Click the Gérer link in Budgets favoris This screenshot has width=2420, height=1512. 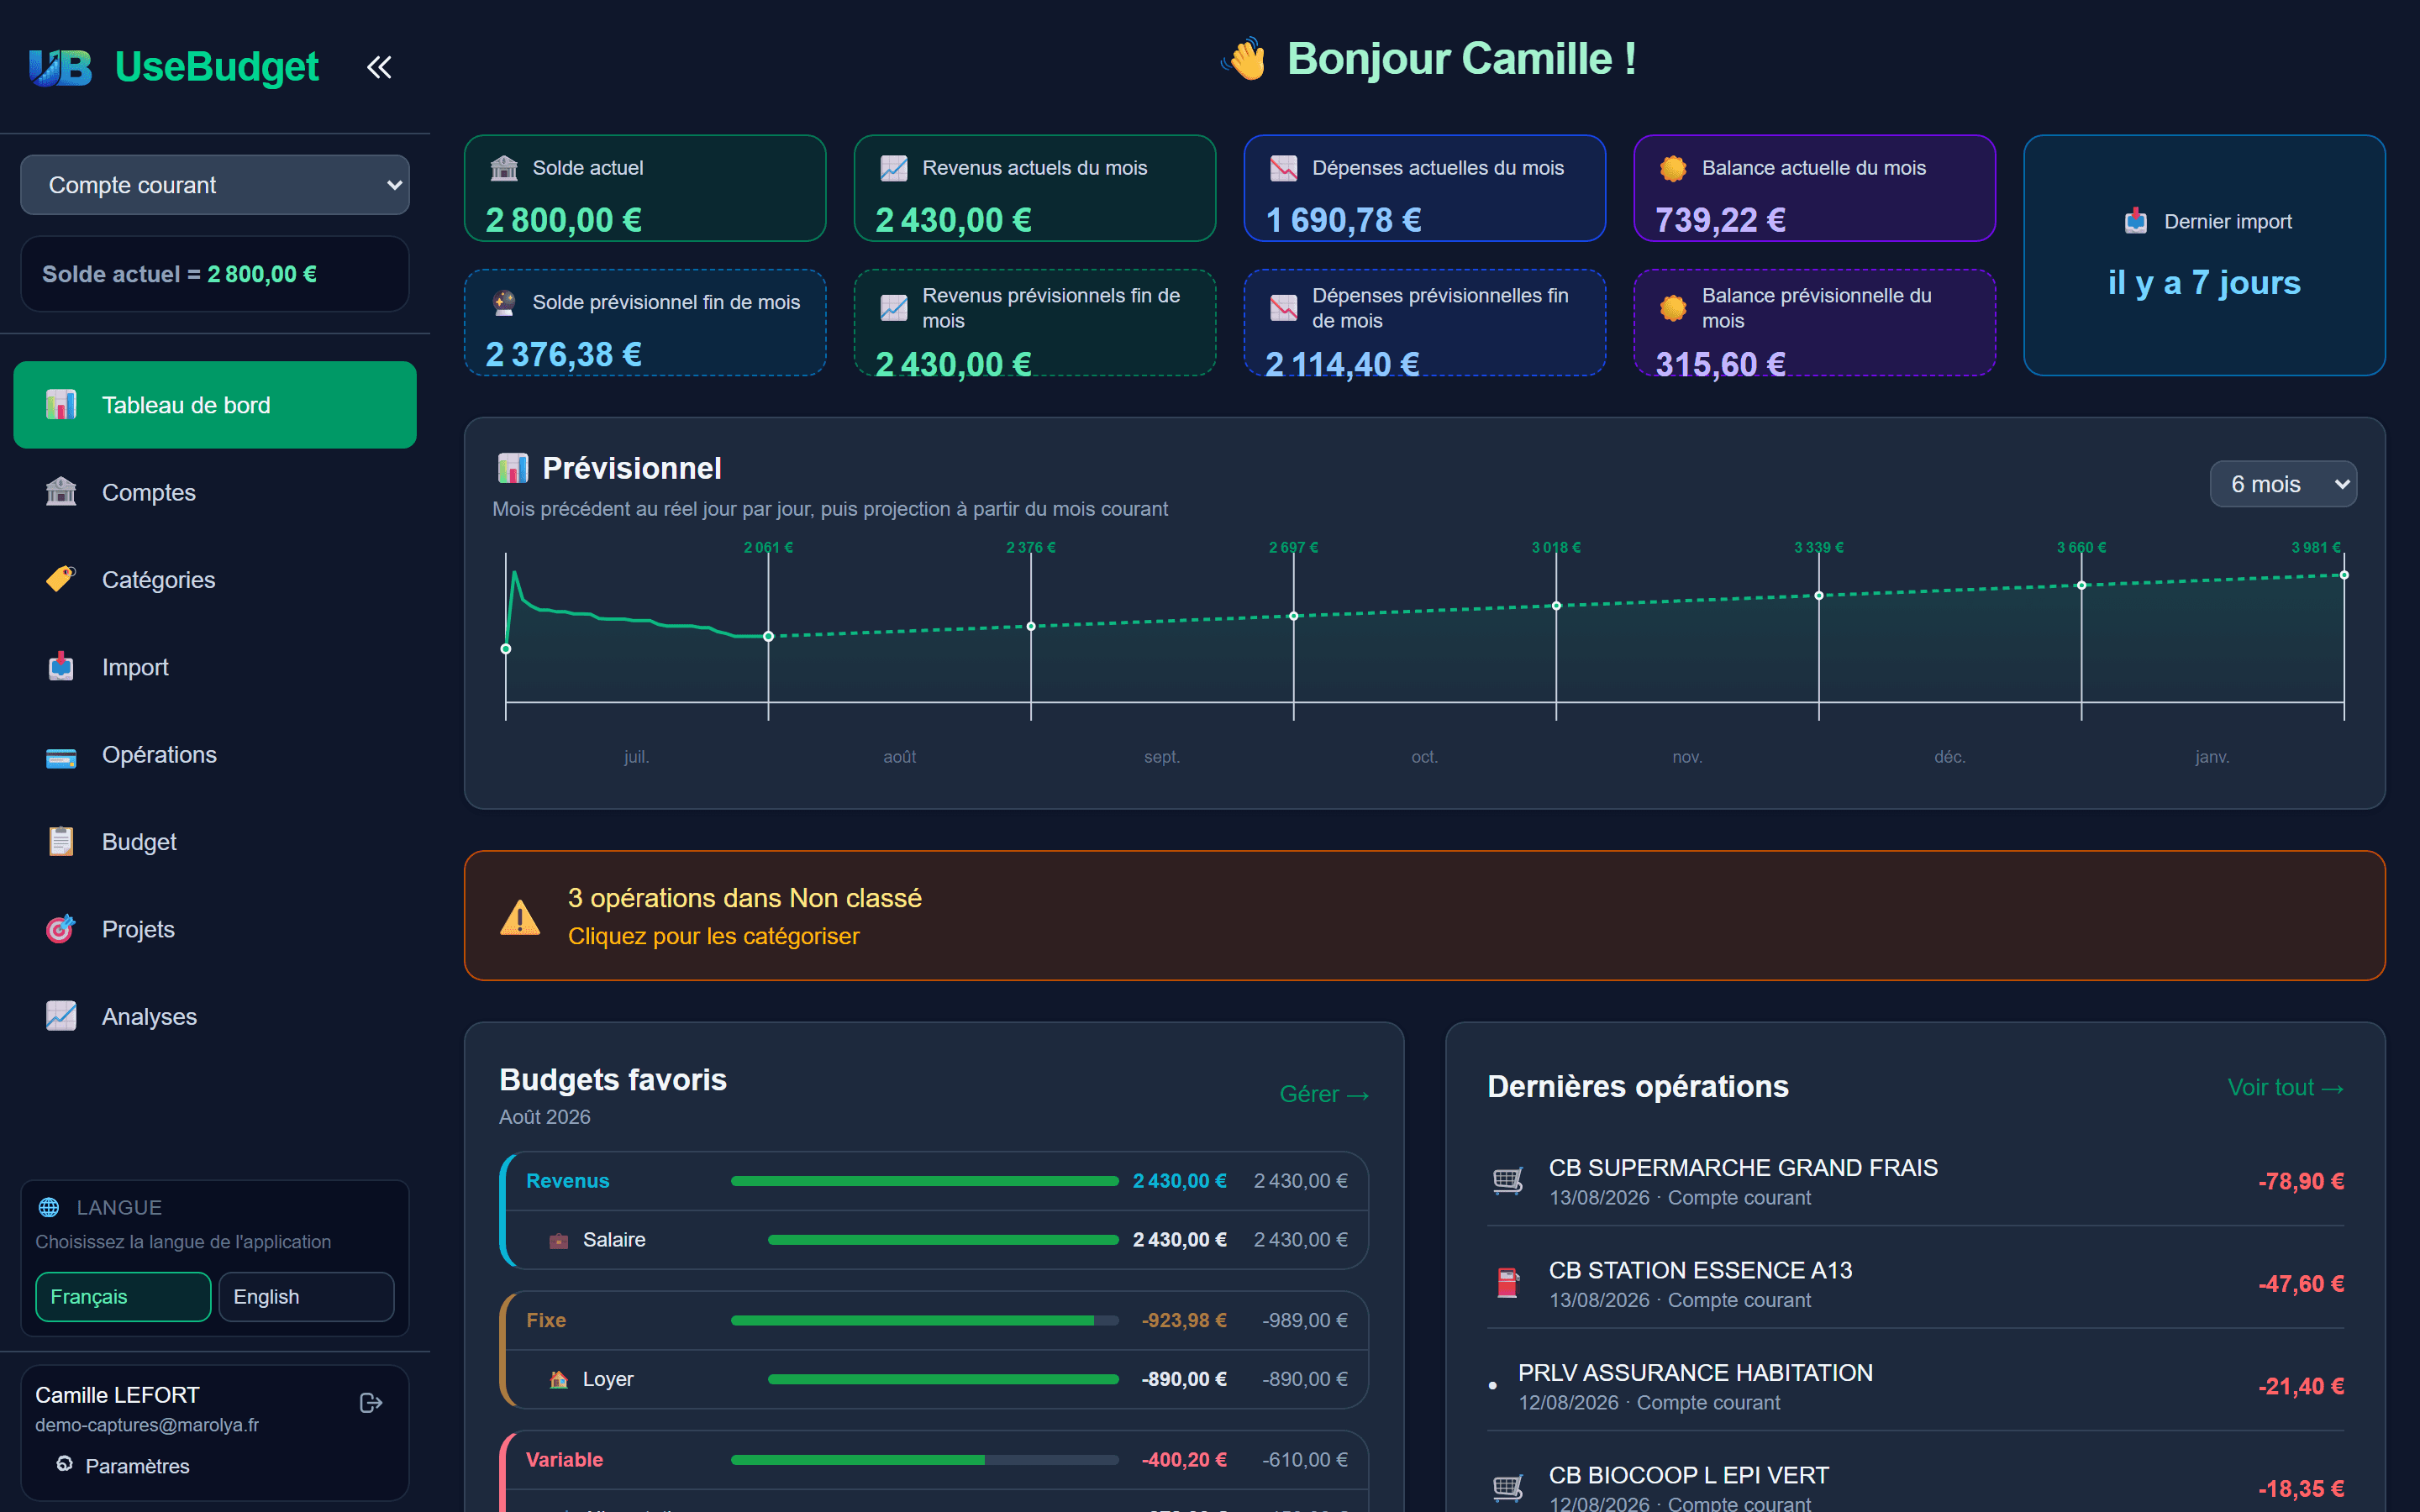click(x=1324, y=1094)
